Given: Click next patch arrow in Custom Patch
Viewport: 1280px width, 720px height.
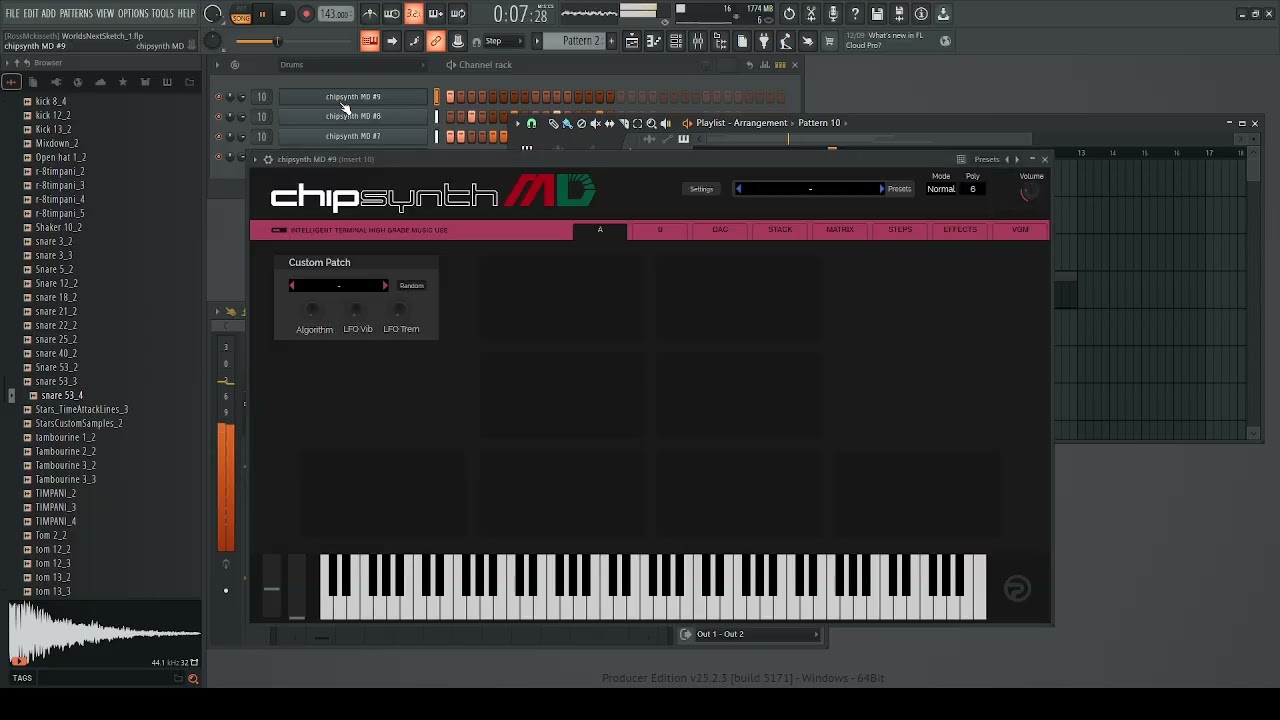Looking at the screenshot, I should [x=385, y=286].
